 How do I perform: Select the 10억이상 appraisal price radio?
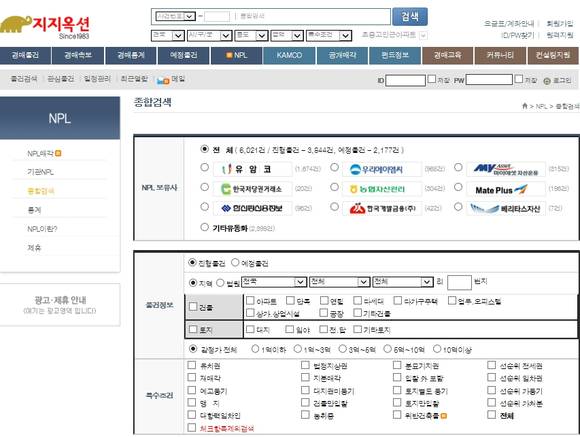coord(437,349)
